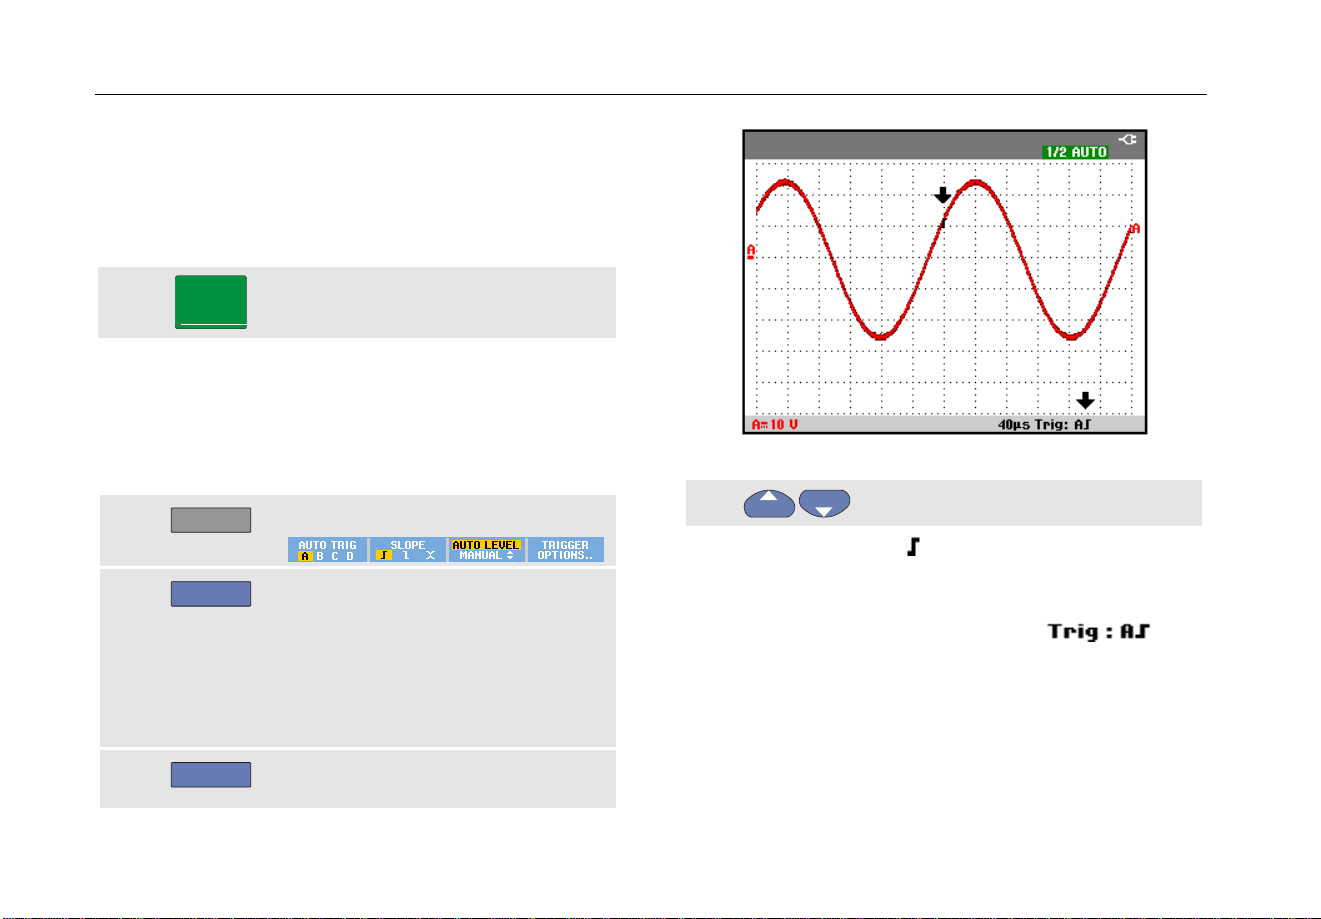Select the falling edge slope icon
Viewport: 1321px width, 919px height.
pos(407,555)
